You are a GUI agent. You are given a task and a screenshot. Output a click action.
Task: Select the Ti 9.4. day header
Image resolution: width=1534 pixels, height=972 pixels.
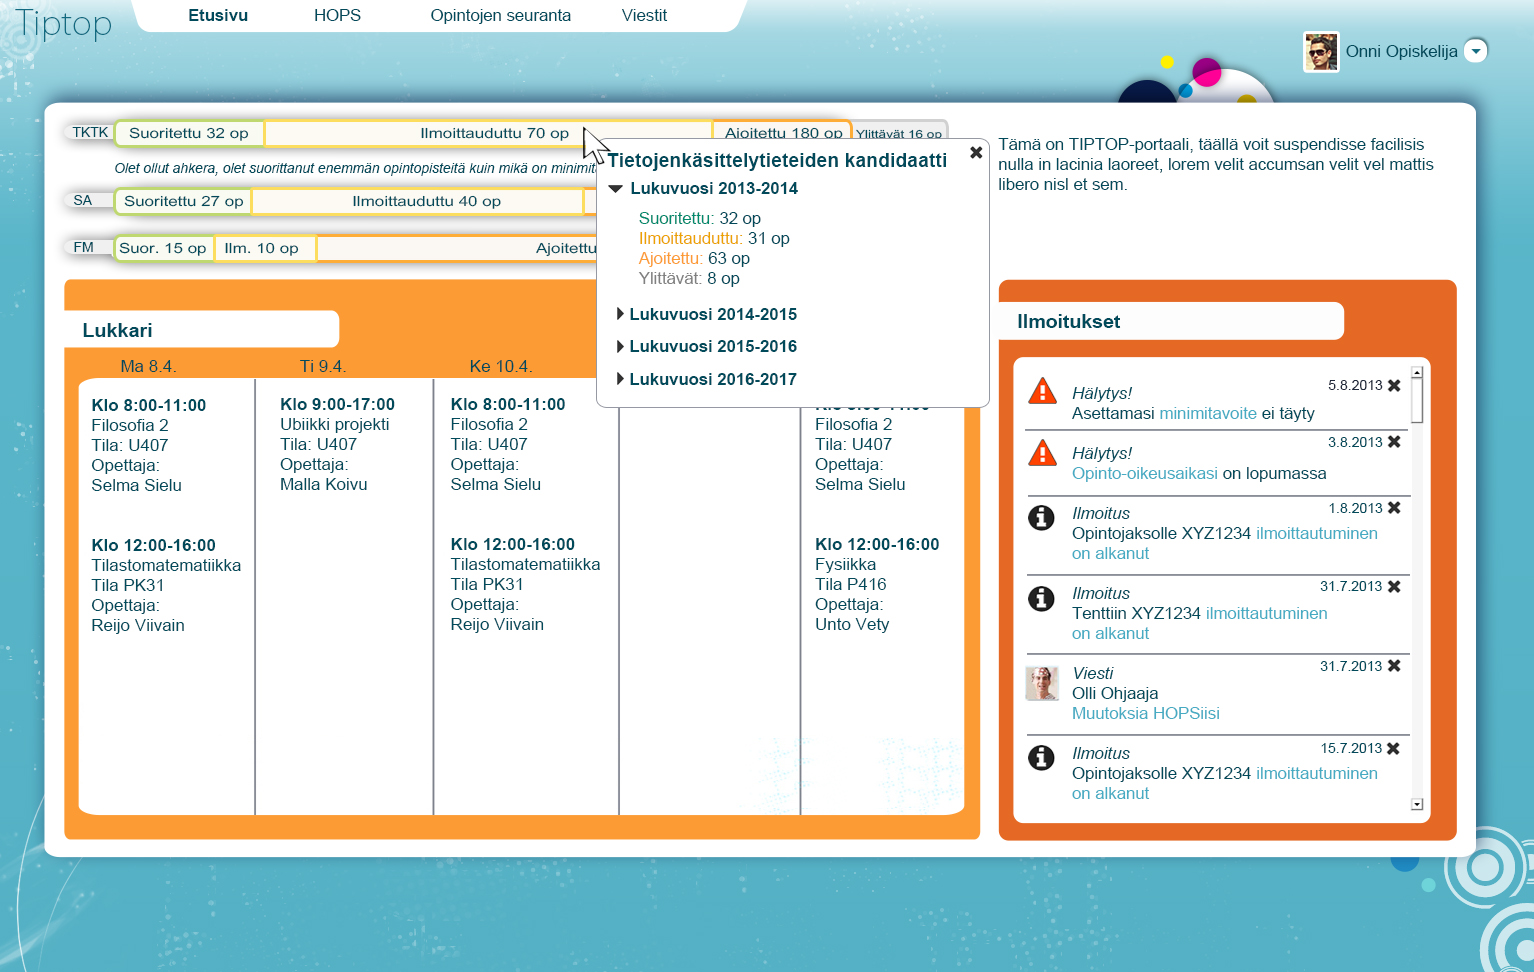point(323,366)
